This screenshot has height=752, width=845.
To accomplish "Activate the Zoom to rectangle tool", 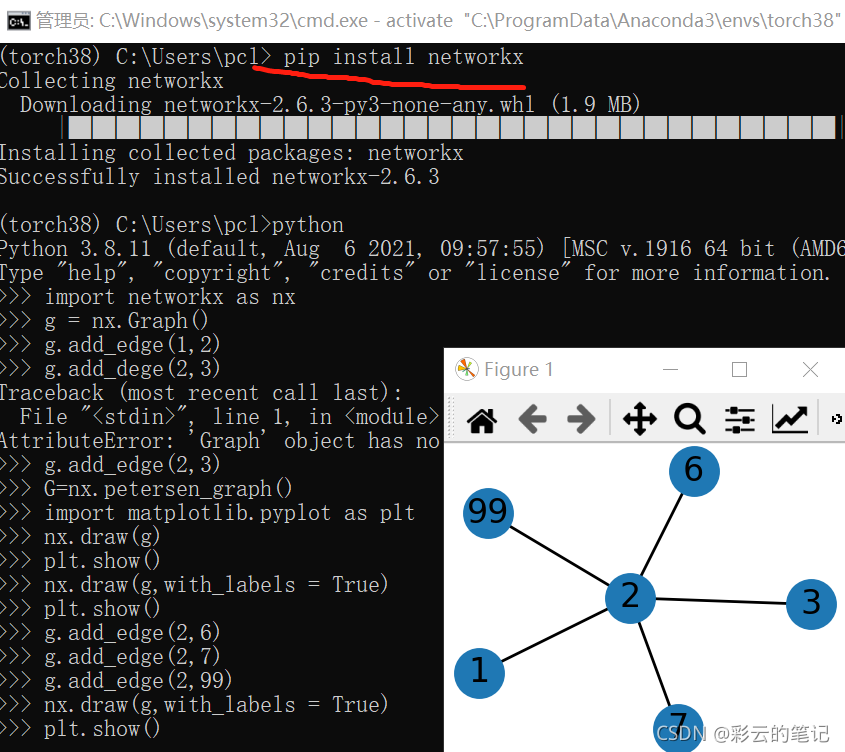I will coord(689,419).
